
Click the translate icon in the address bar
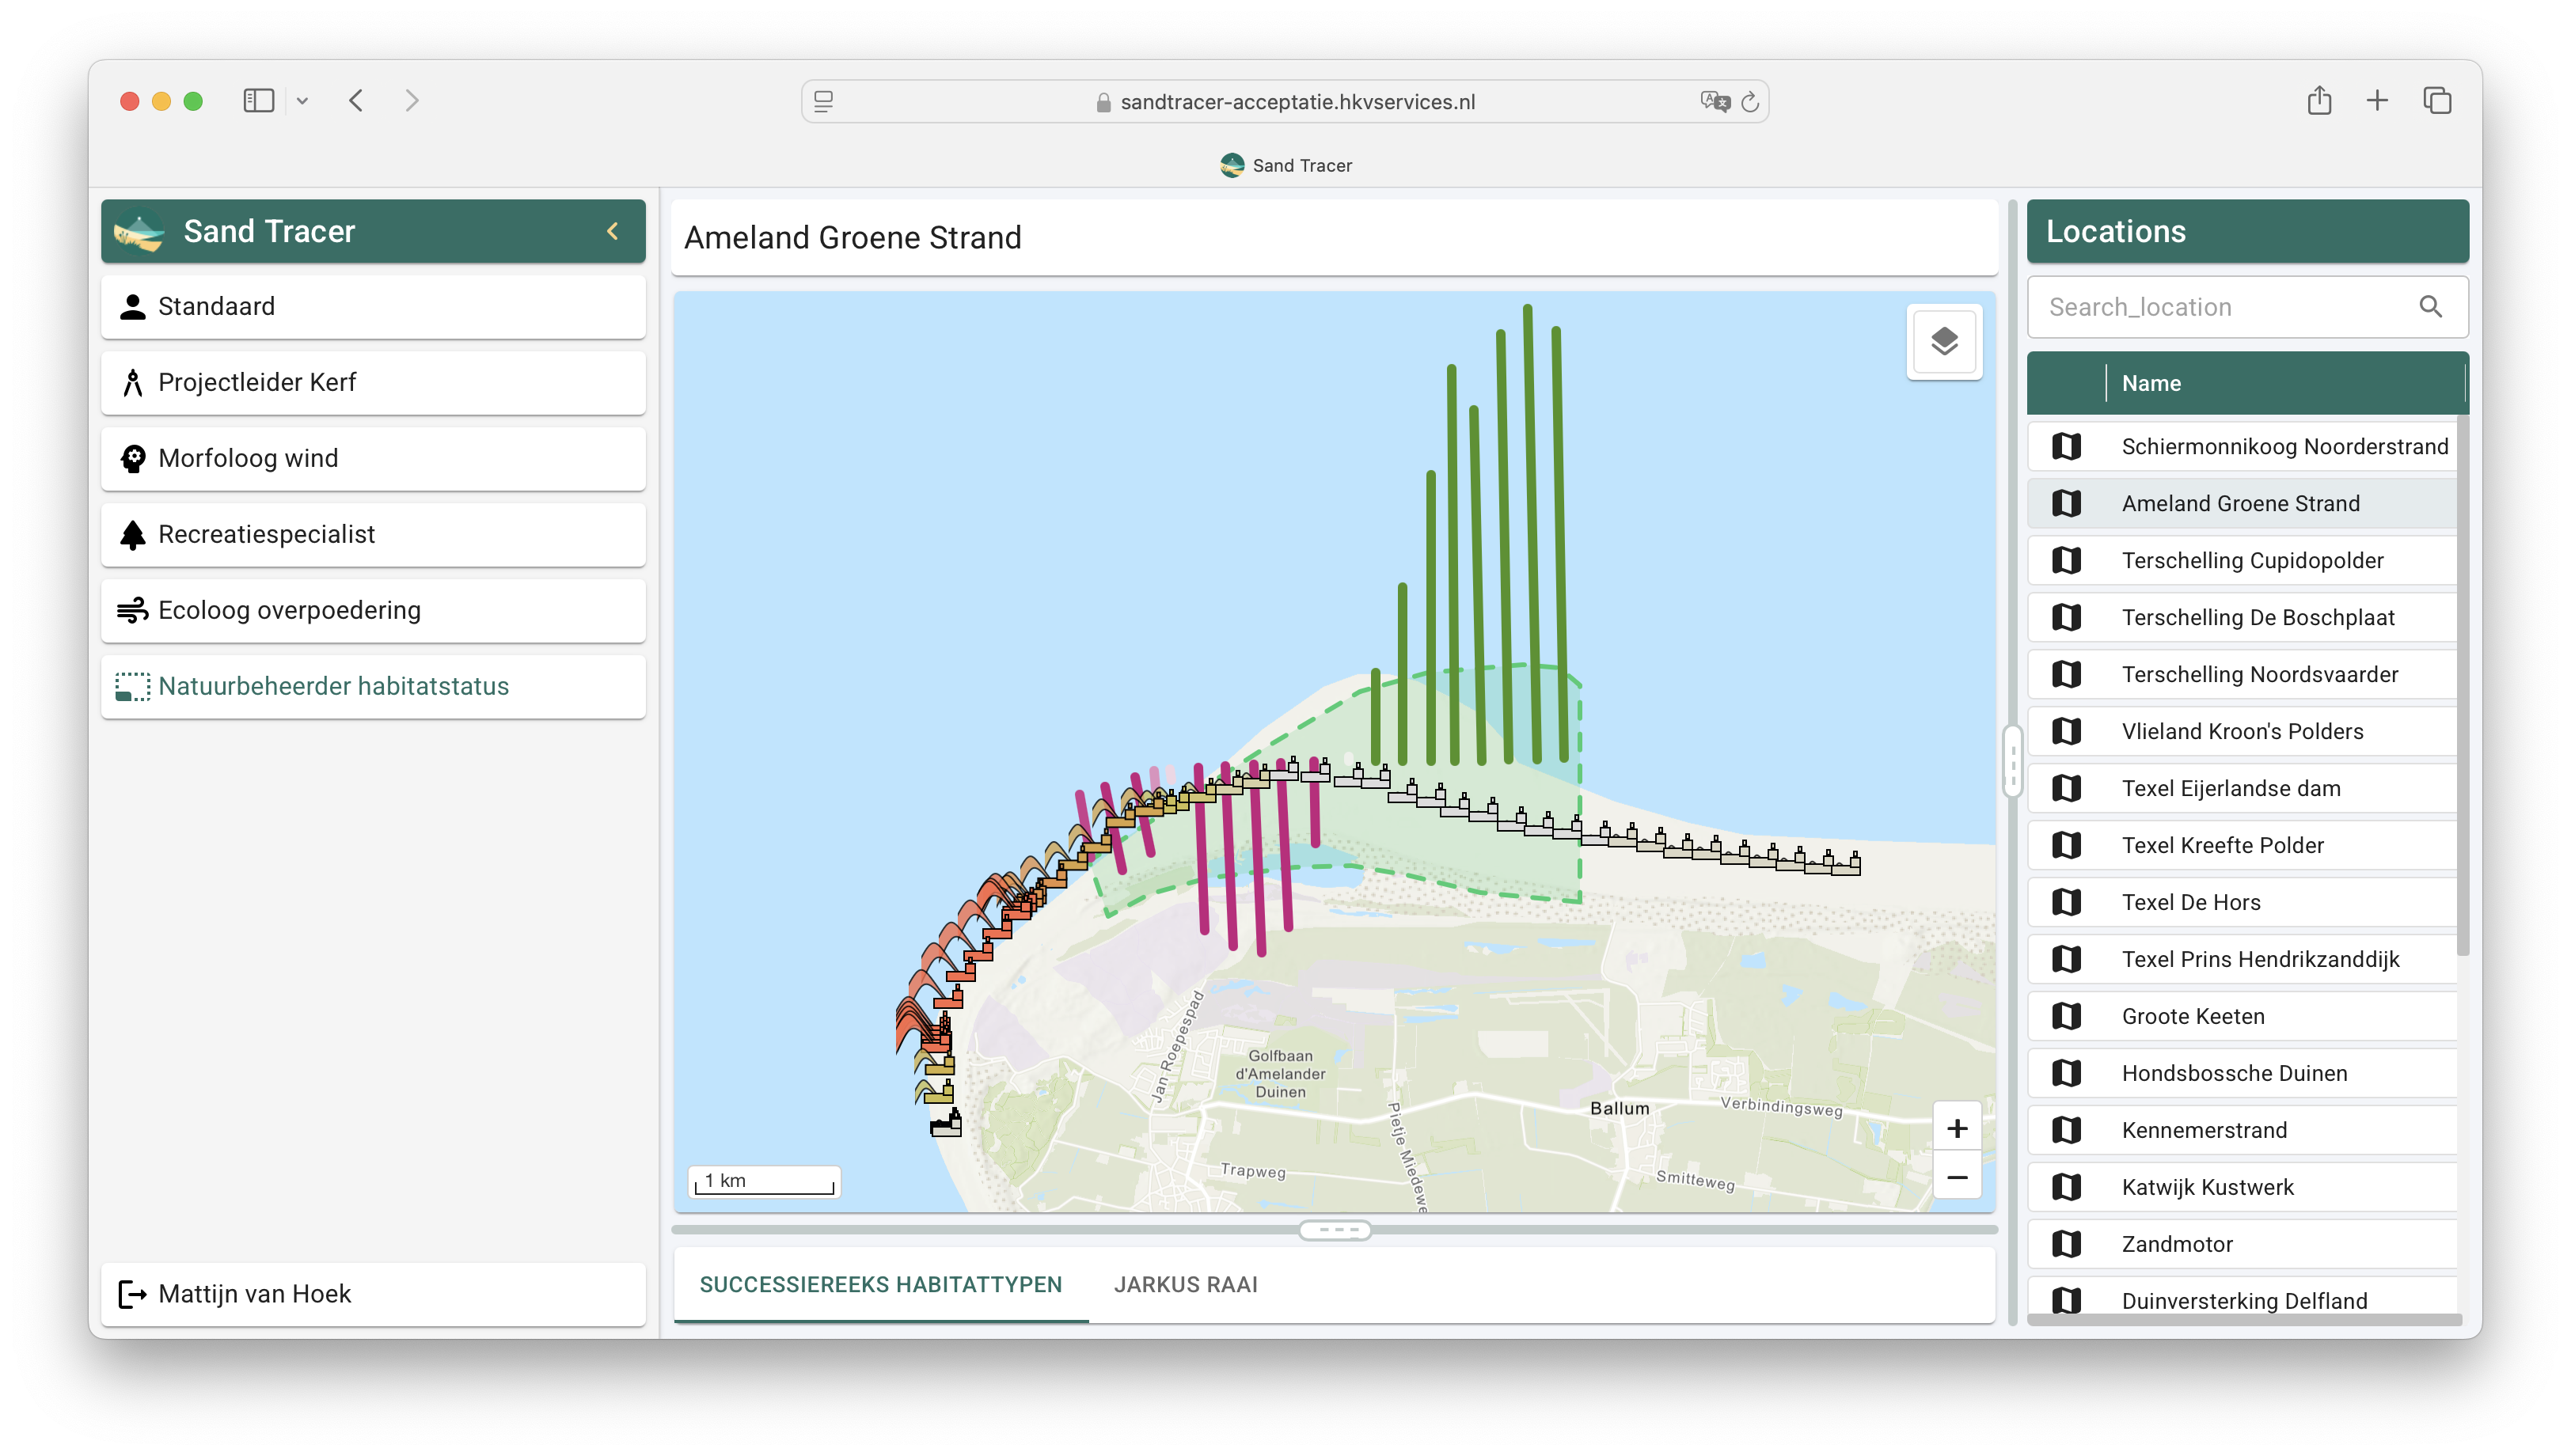pos(1714,102)
